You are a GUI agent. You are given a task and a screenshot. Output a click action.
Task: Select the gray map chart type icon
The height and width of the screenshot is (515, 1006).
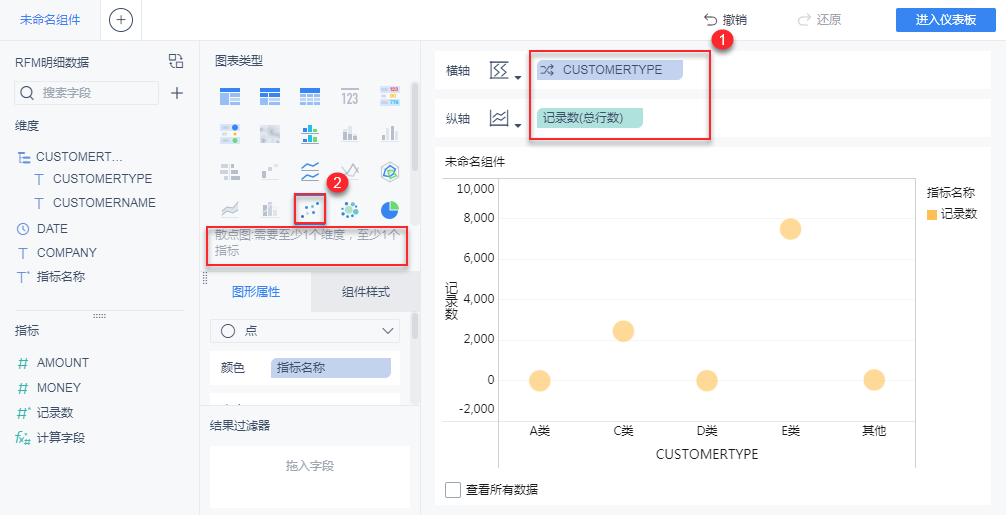tap(269, 133)
